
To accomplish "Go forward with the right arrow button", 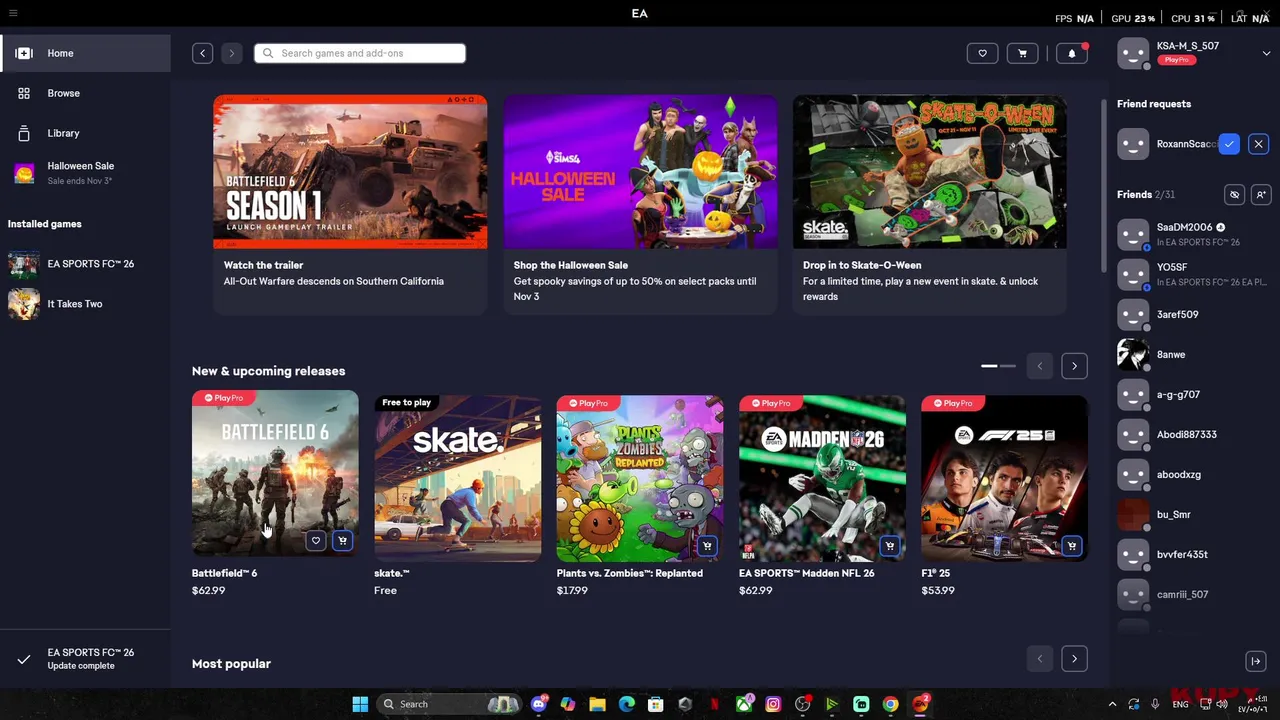I will point(231,53).
